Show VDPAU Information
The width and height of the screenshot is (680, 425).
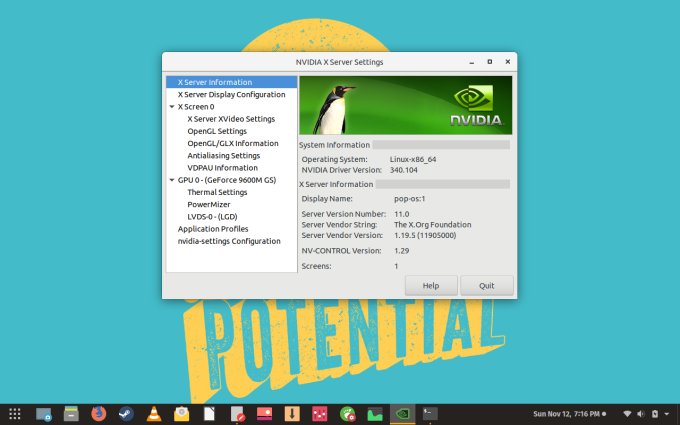click(x=222, y=168)
